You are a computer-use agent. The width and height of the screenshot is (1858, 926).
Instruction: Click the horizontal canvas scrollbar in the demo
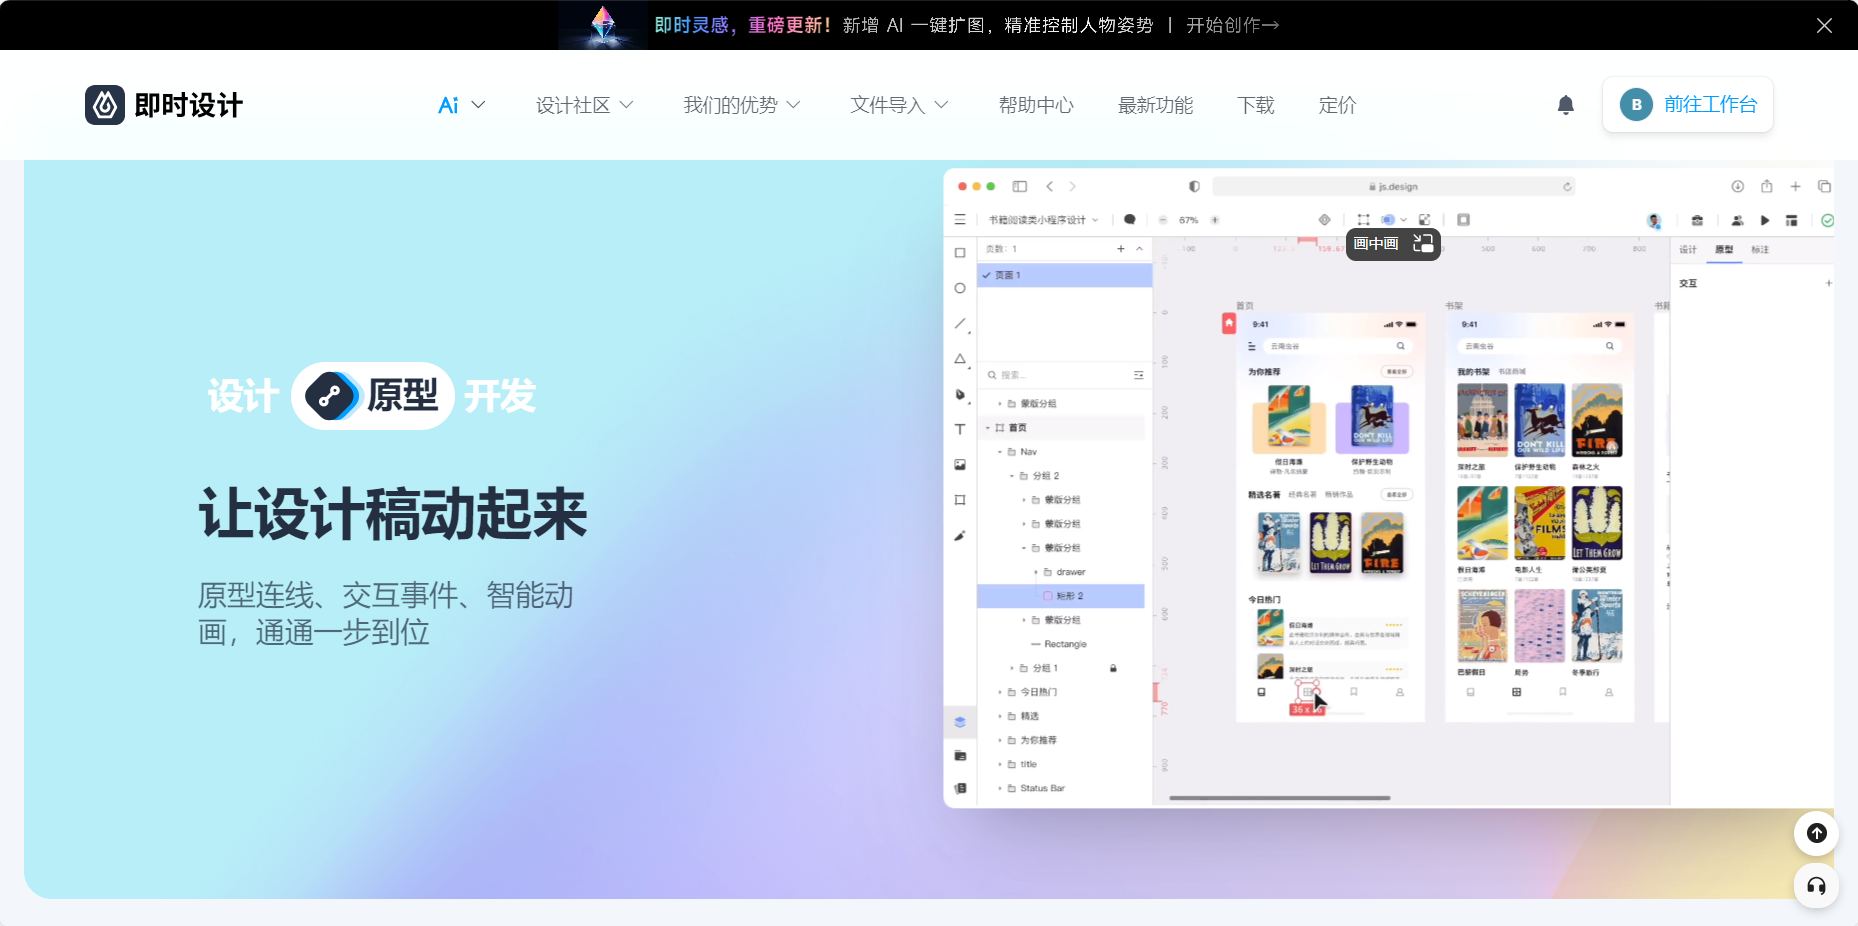click(x=1280, y=798)
